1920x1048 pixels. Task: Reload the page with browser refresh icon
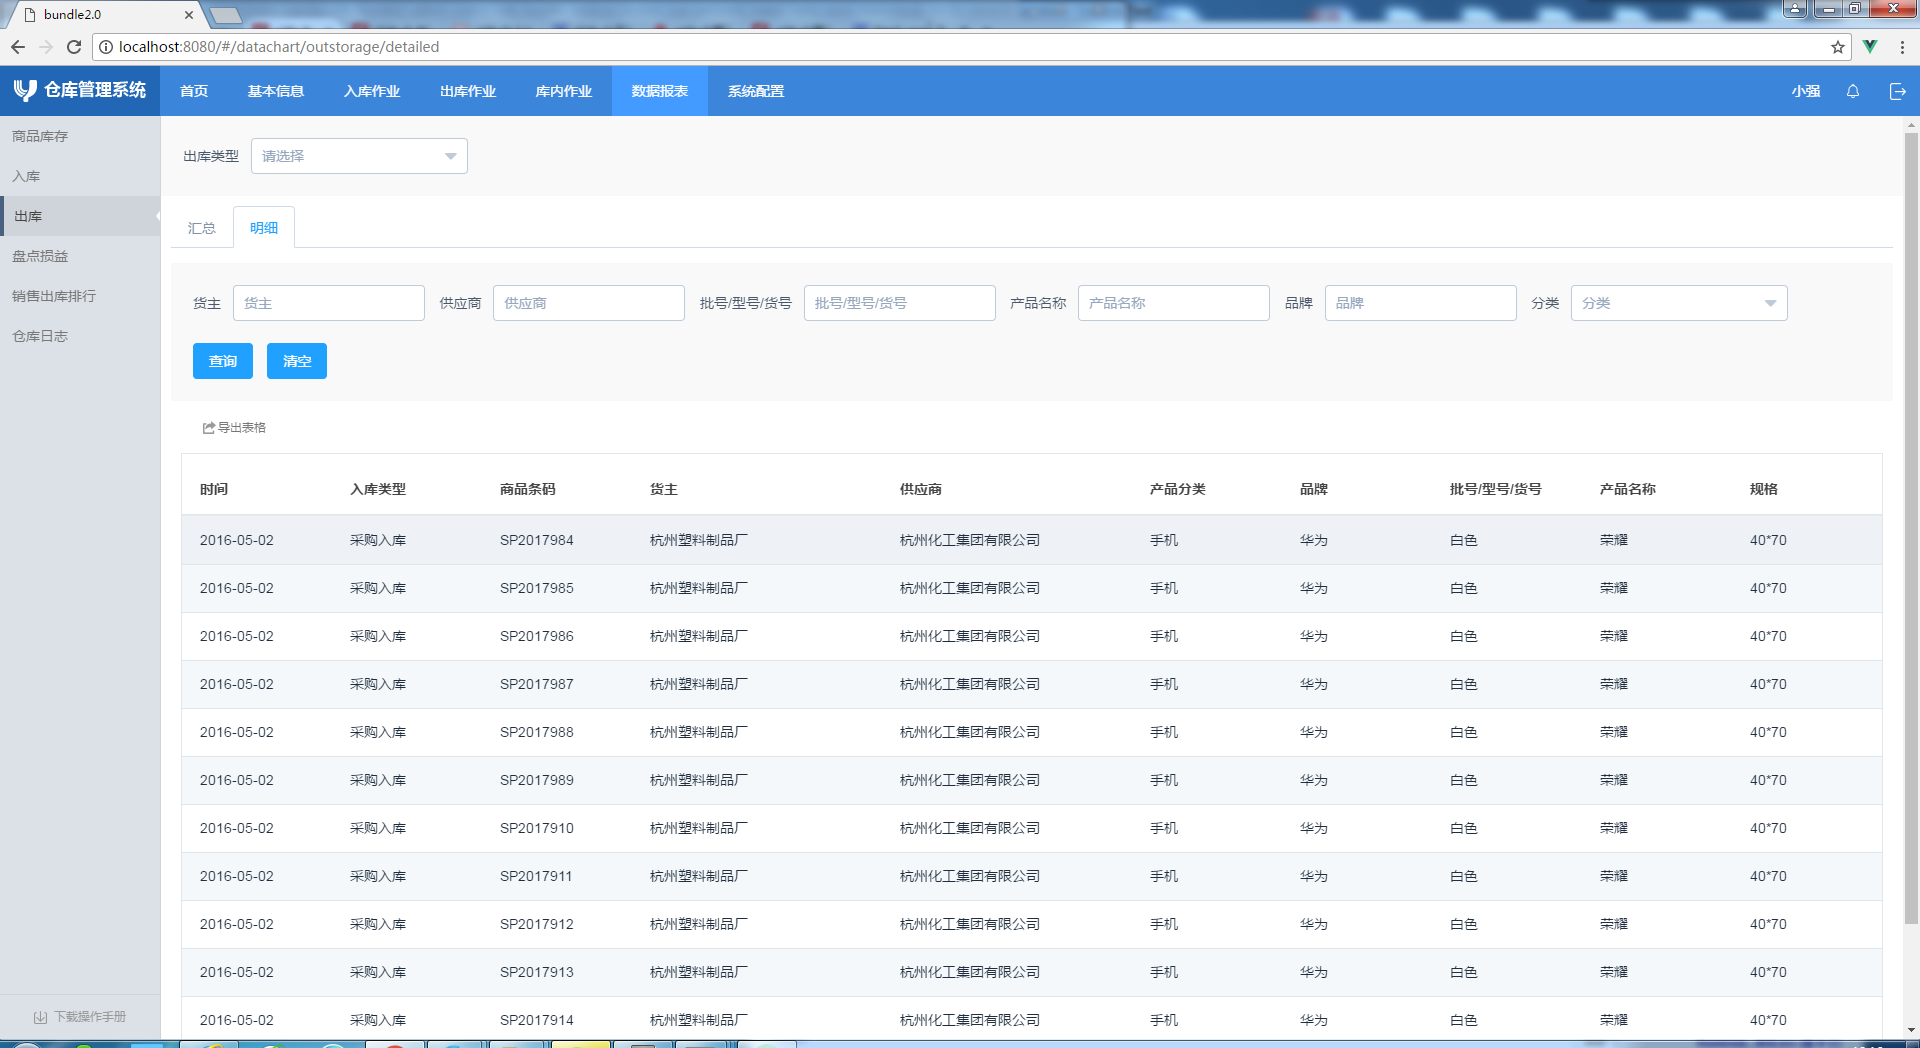pyautogui.click(x=74, y=47)
